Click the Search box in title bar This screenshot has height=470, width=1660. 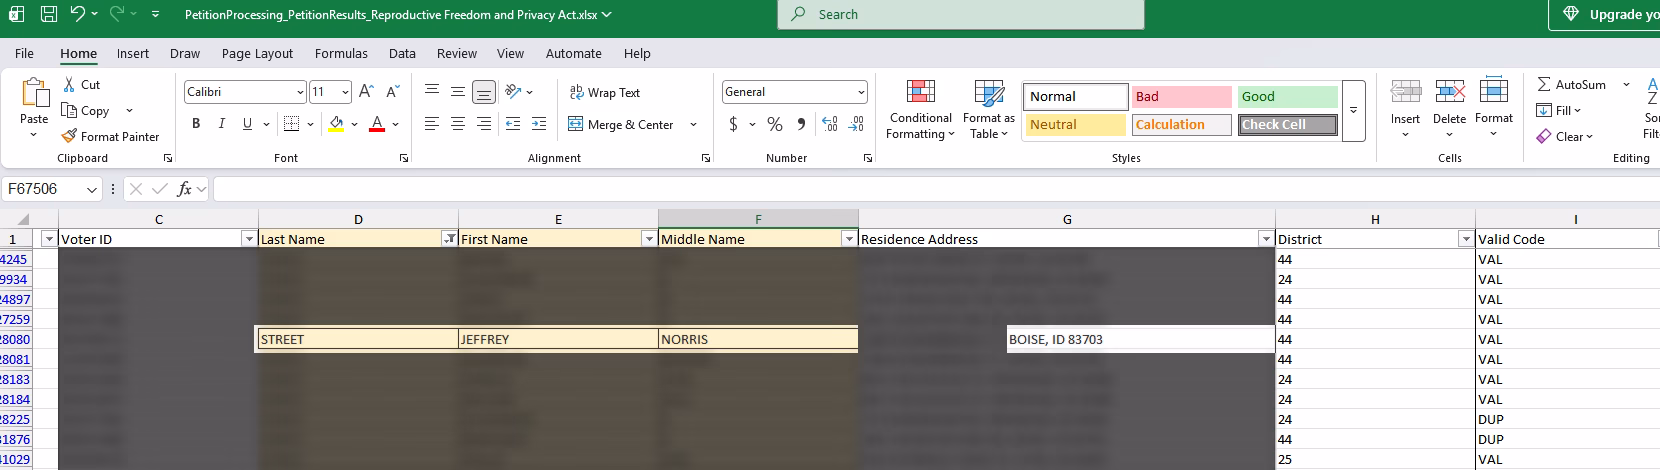[x=961, y=15]
